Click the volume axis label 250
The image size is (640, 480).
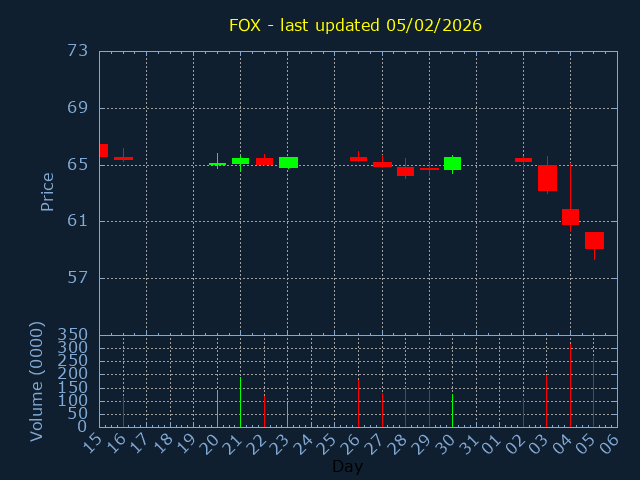click(x=73, y=361)
